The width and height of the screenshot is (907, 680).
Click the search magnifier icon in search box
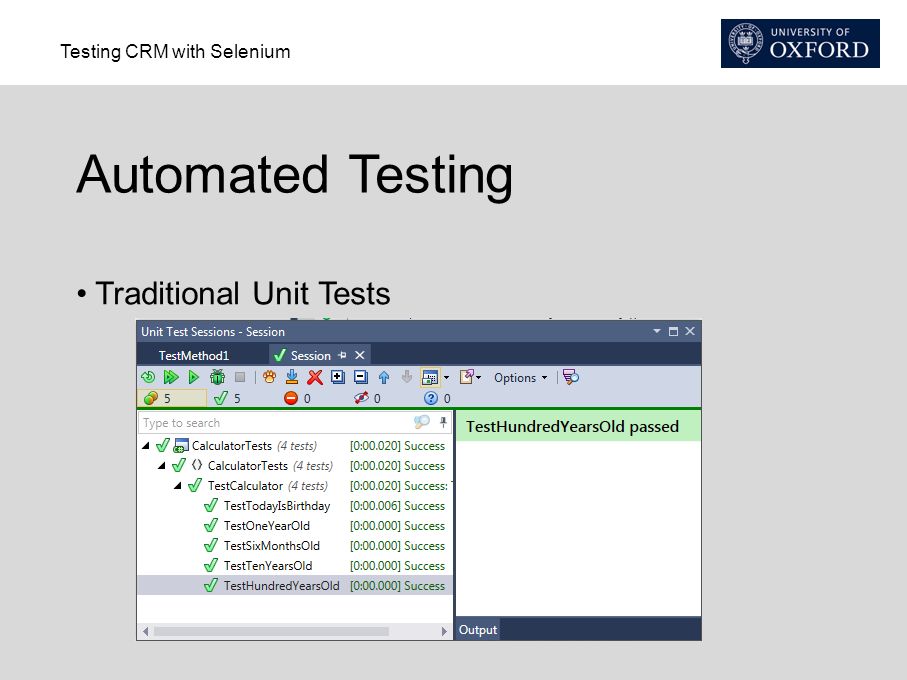click(422, 422)
